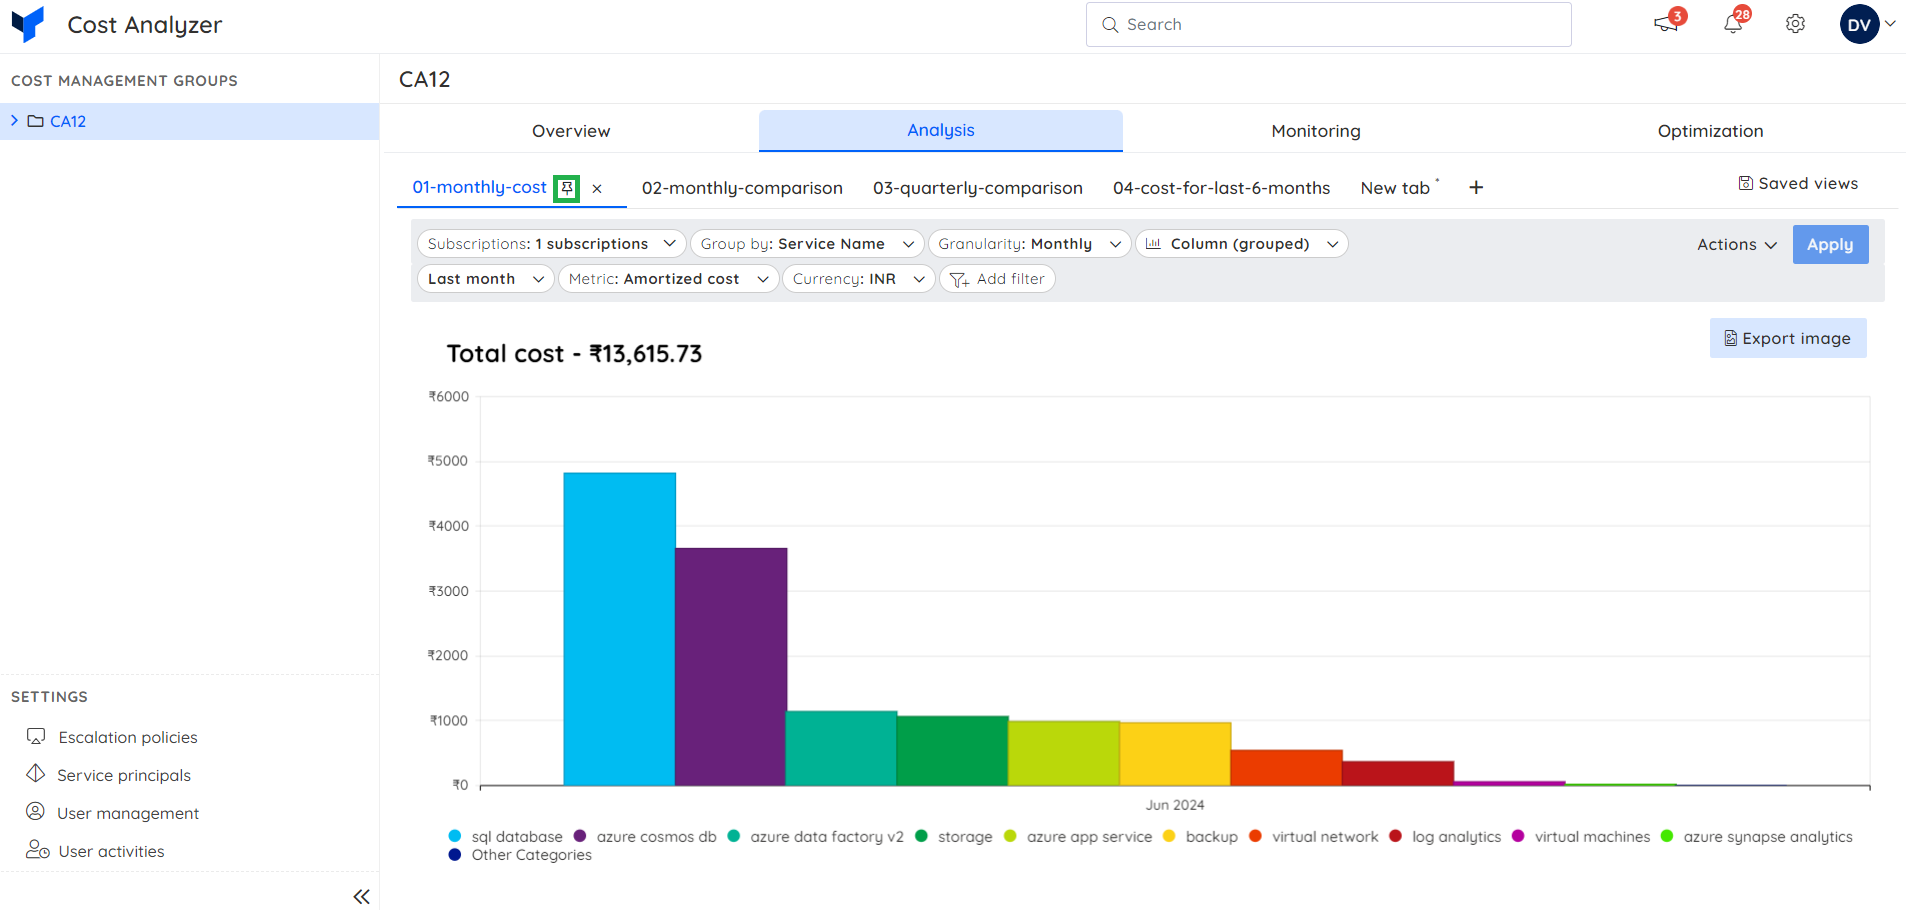Open User management settings
This screenshot has width=1906, height=910.
[112, 813]
